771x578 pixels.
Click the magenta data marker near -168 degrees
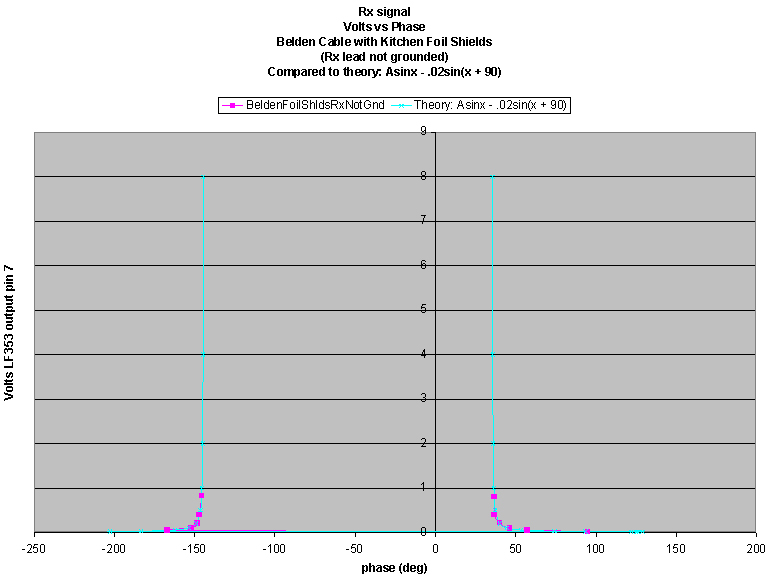tap(167, 530)
